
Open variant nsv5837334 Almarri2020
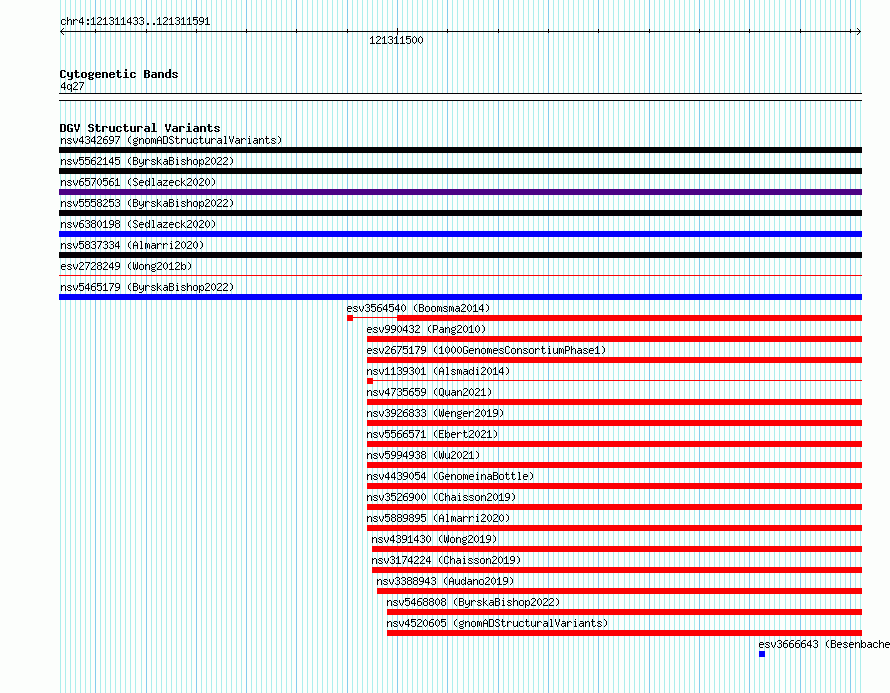(x=132, y=245)
